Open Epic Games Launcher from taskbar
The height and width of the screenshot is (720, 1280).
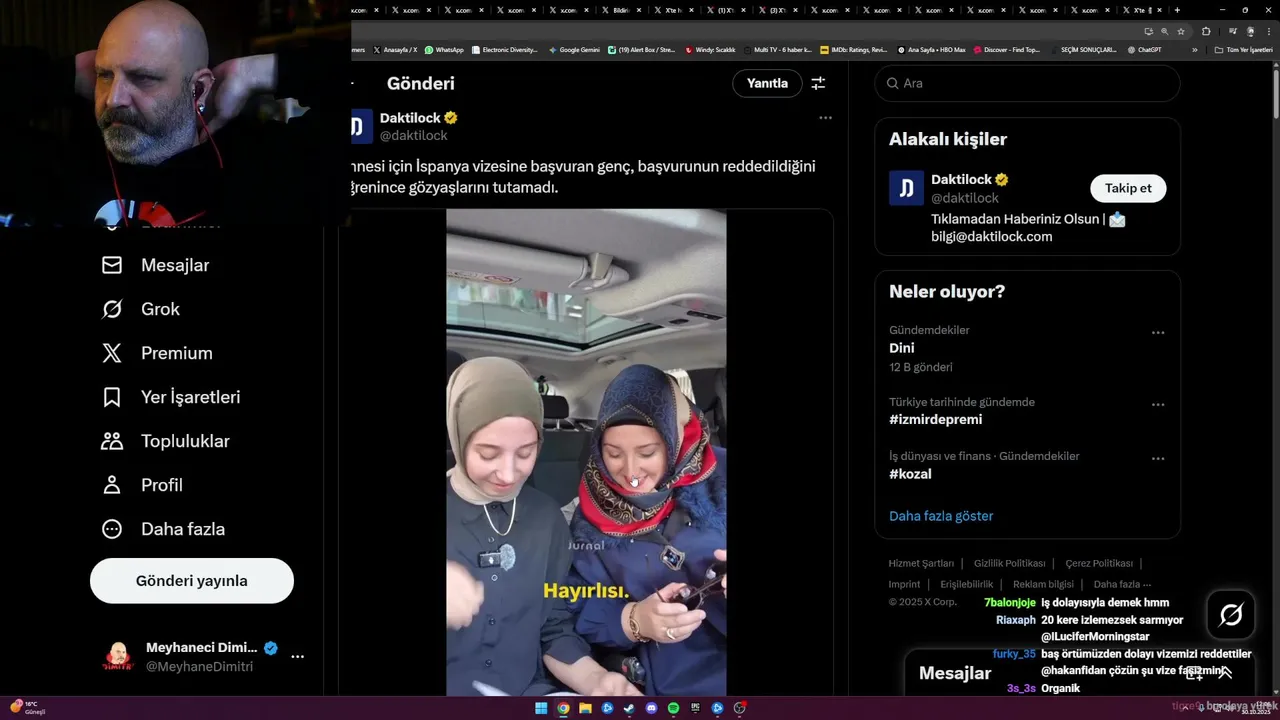pyautogui.click(x=695, y=708)
